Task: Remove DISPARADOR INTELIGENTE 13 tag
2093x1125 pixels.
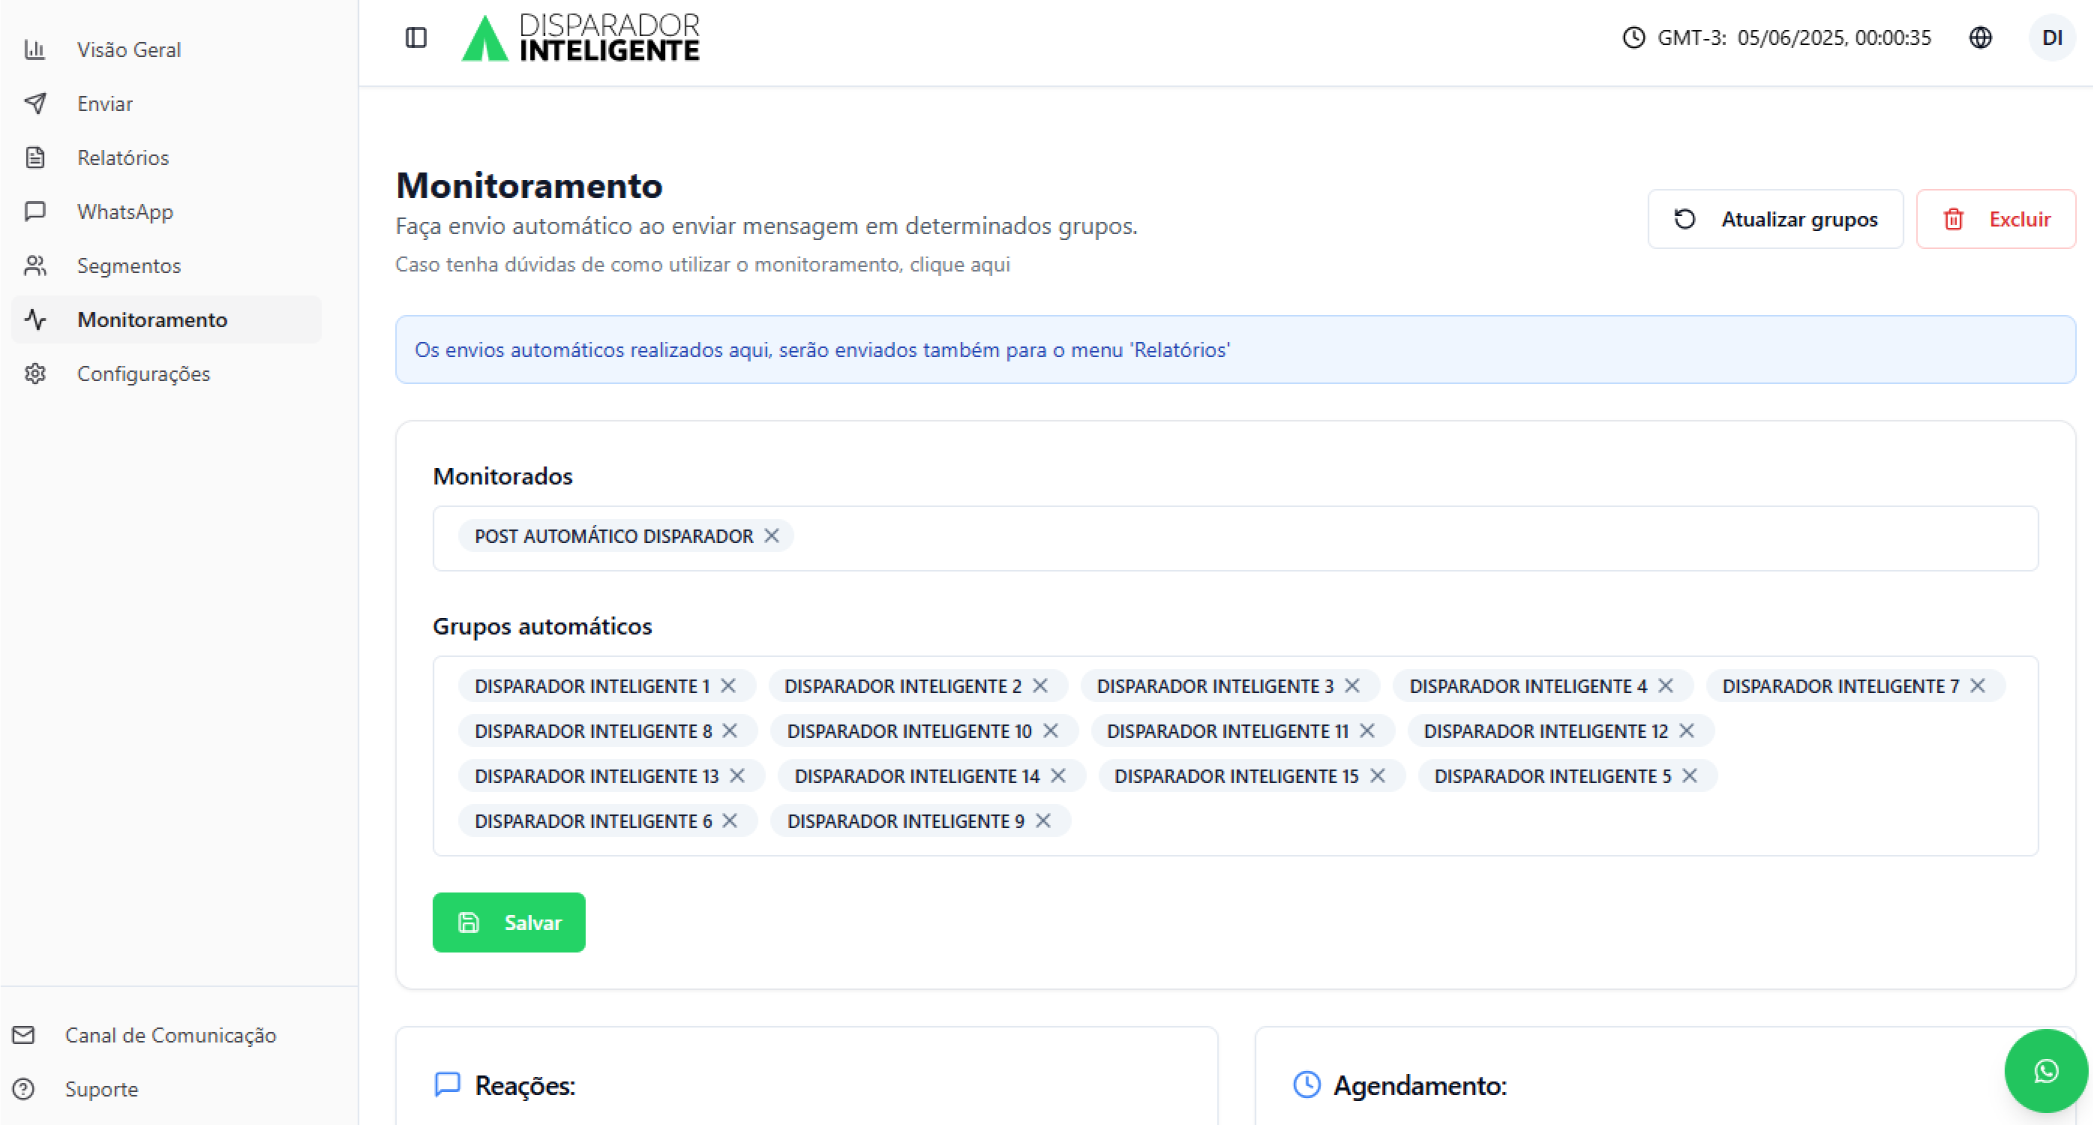Action: click(x=737, y=776)
